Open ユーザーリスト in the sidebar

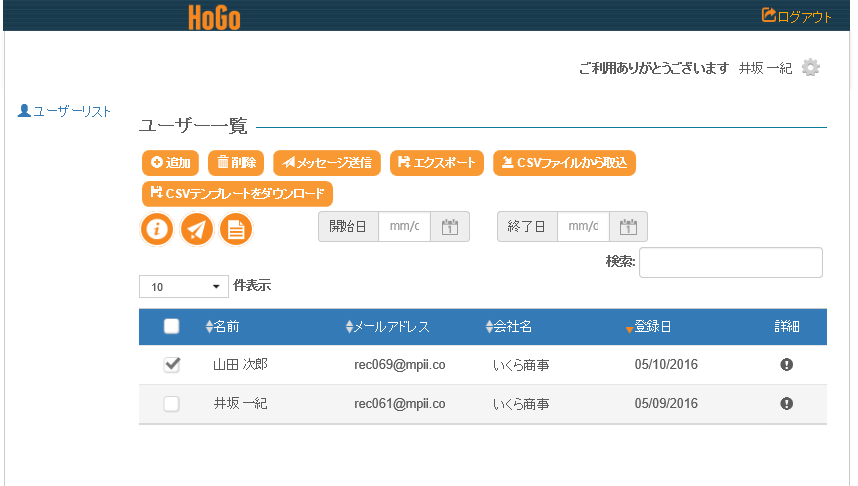[x=65, y=111]
